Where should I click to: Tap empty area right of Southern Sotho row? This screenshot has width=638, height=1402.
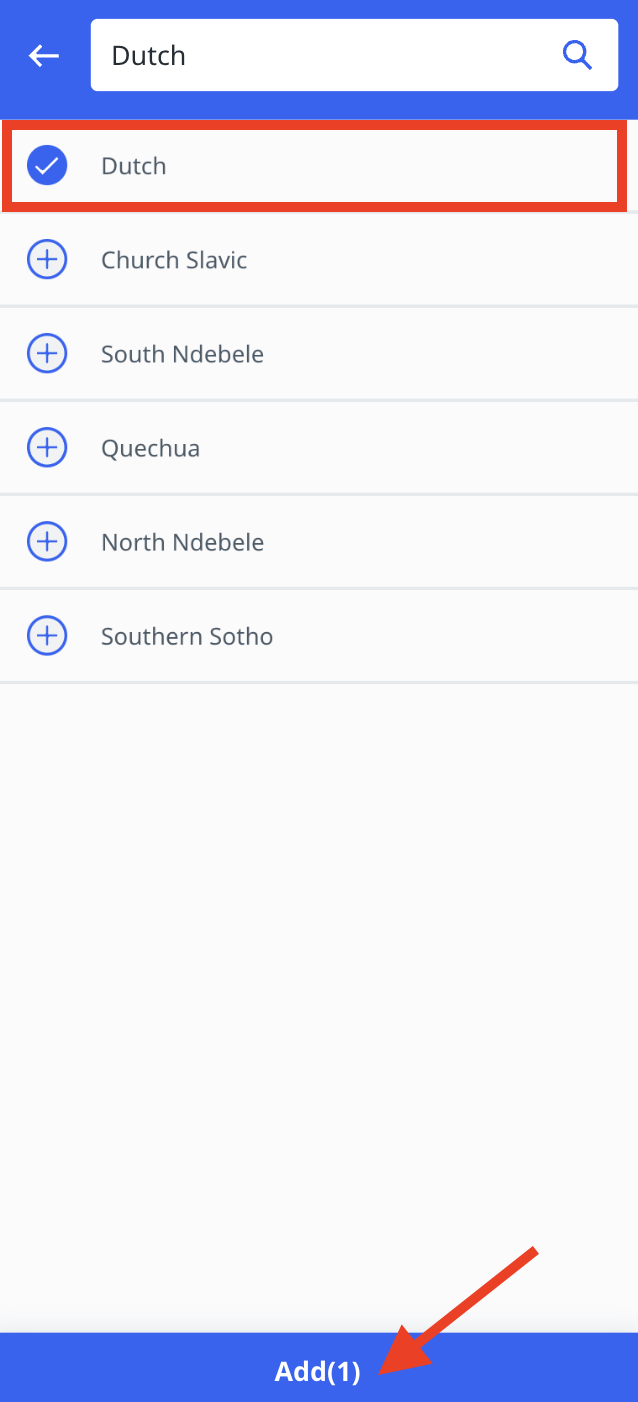[456, 636]
